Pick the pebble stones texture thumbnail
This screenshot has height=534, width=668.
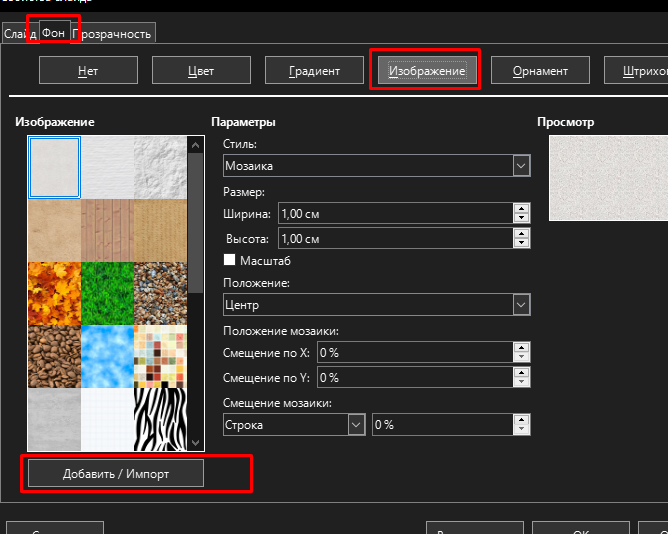[x=158, y=291]
